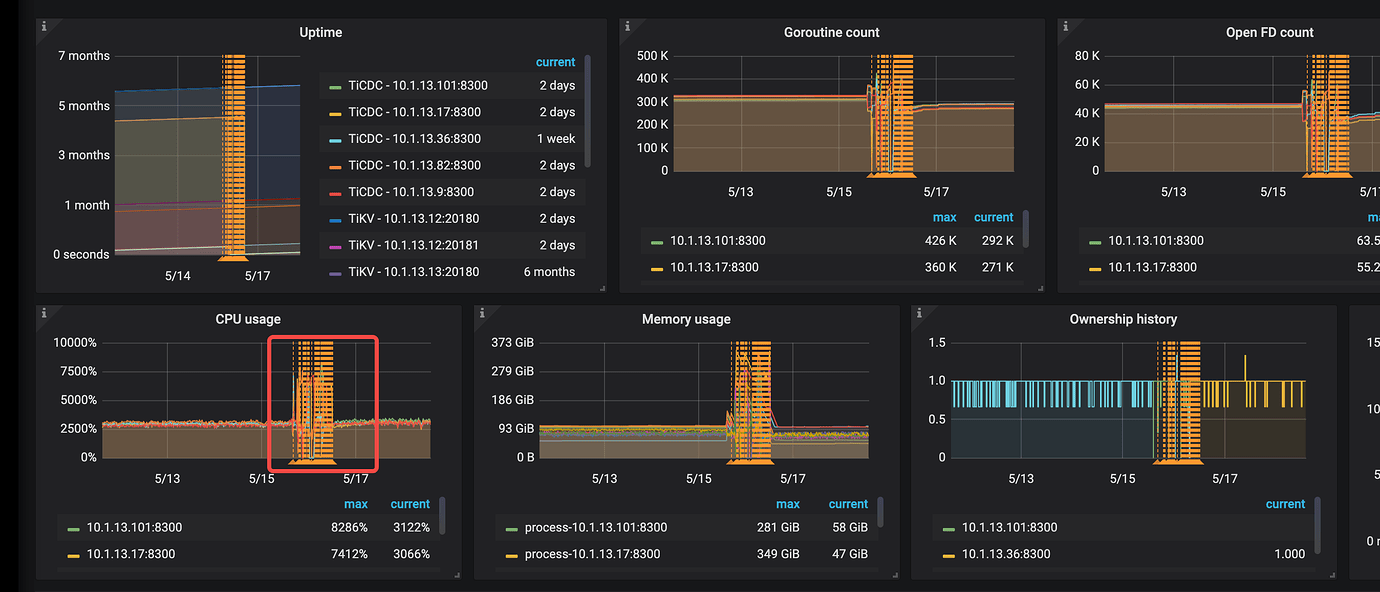Click the info icon on the Uptime panel
Screen dimensions: 1380x592
pyautogui.click(x=44, y=27)
